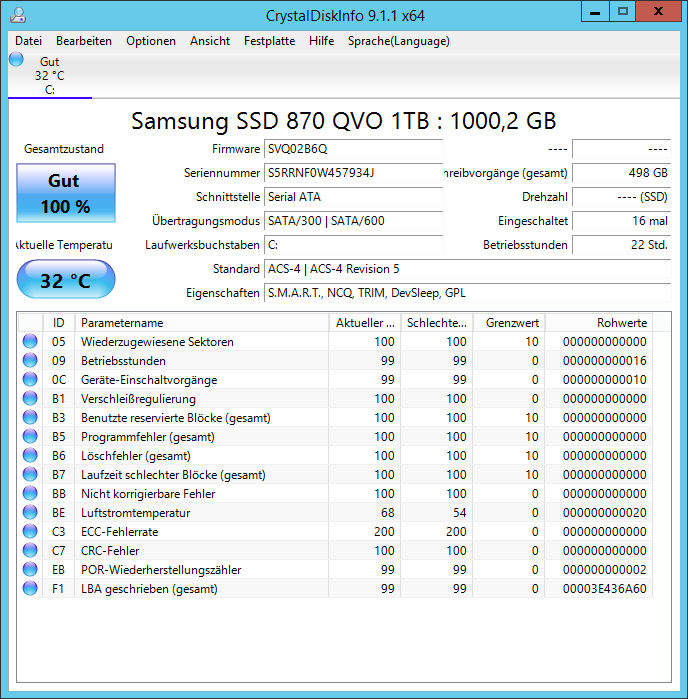Viewport: 688px width, 699px height.
Task: Click the Eigenschaften field with S.M.A.R.T., NCQ
Action: [467, 293]
